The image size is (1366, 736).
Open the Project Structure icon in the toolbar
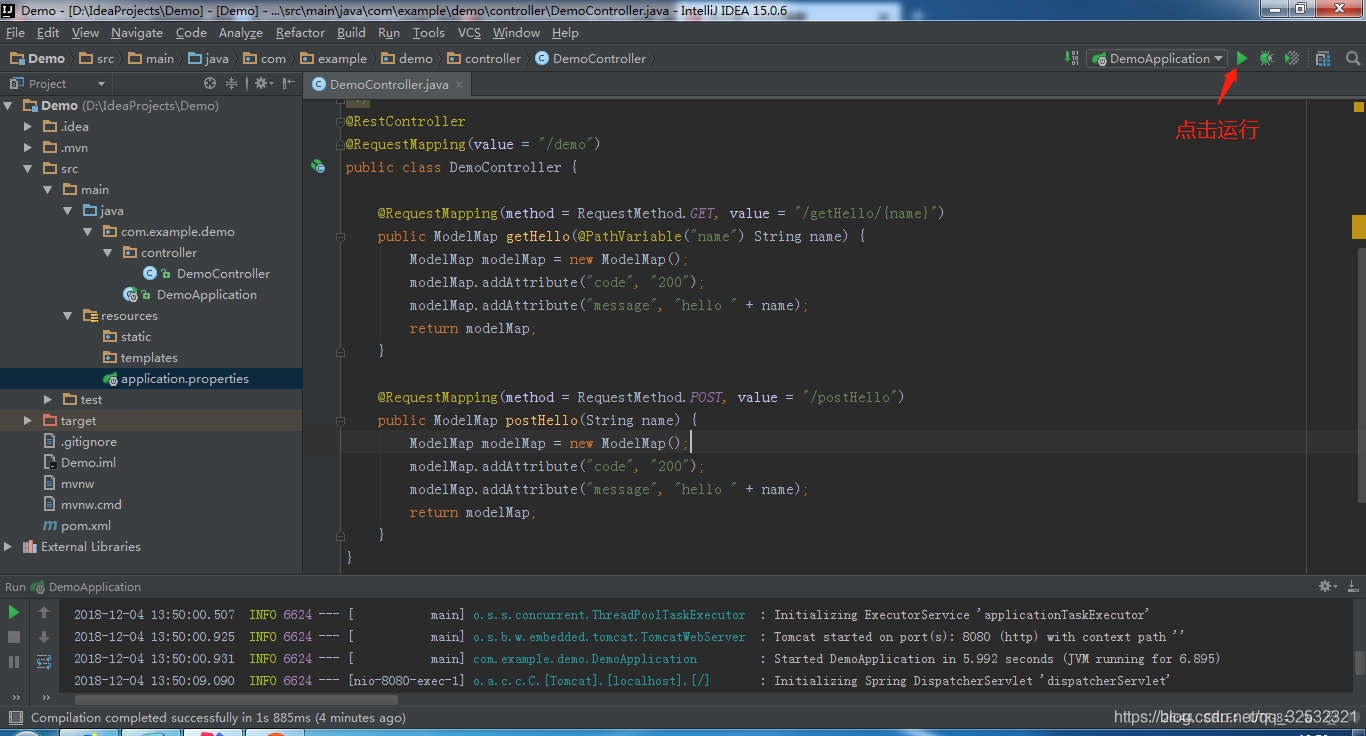click(x=1323, y=58)
